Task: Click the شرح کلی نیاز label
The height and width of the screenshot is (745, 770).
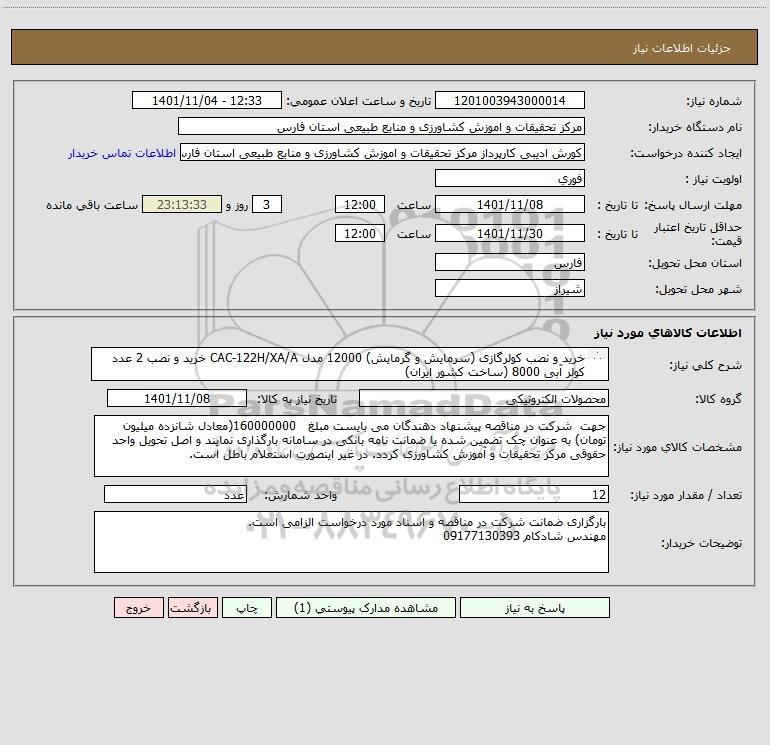Action: (706, 365)
